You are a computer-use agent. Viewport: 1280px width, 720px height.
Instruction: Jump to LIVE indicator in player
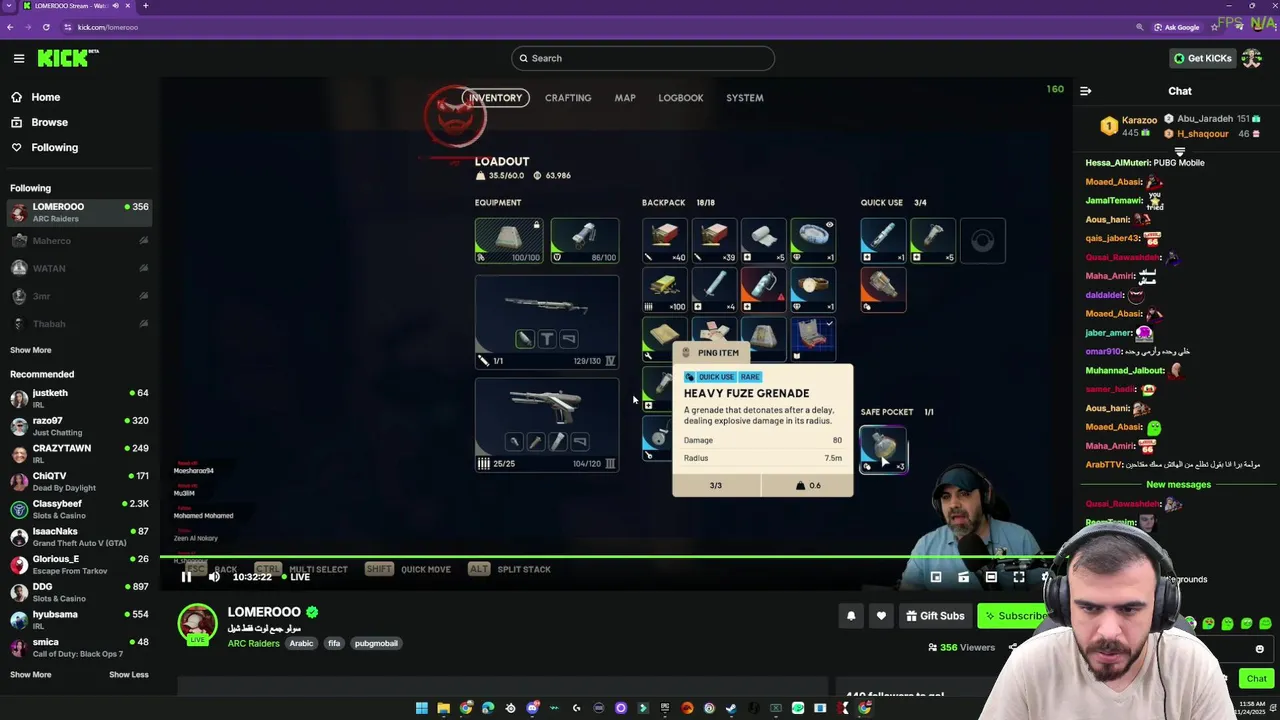coord(296,577)
